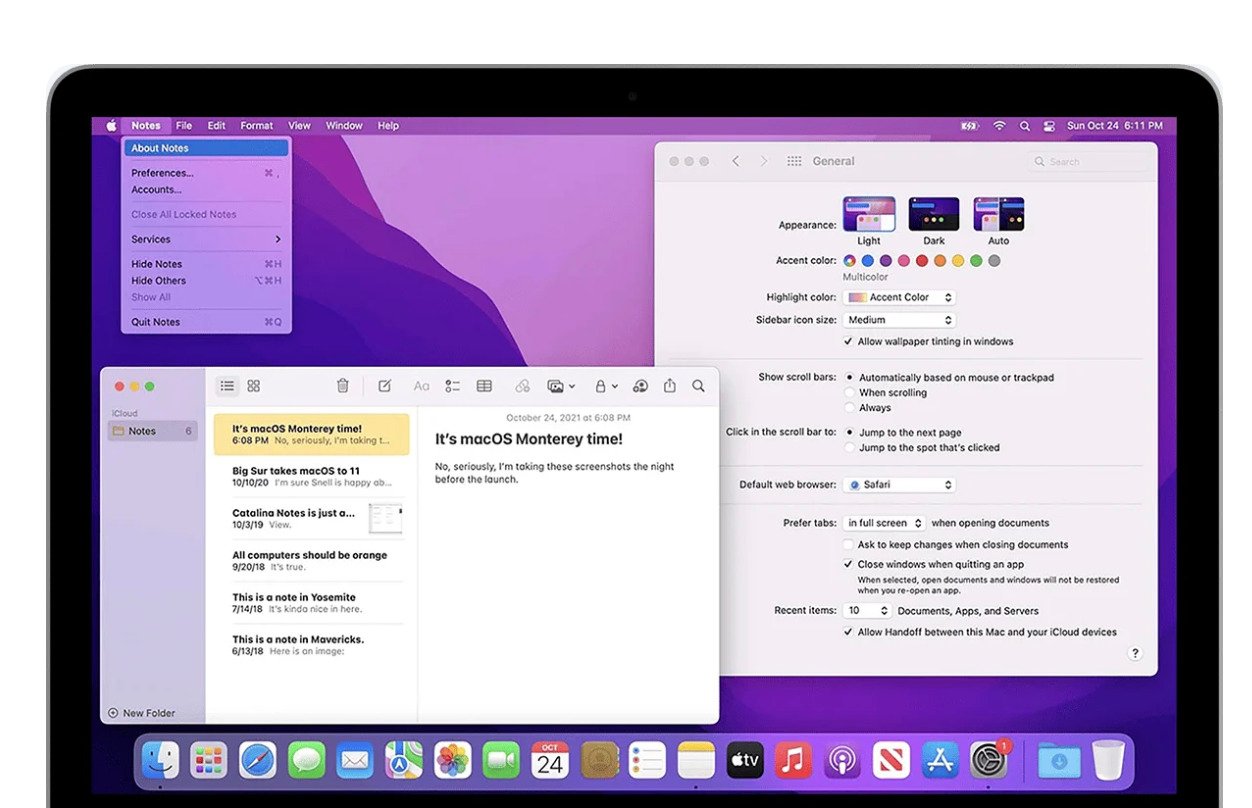Click New Folder in Notes sidebar
This screenshot has width=1252, height=808.
(x=141, y=713)
